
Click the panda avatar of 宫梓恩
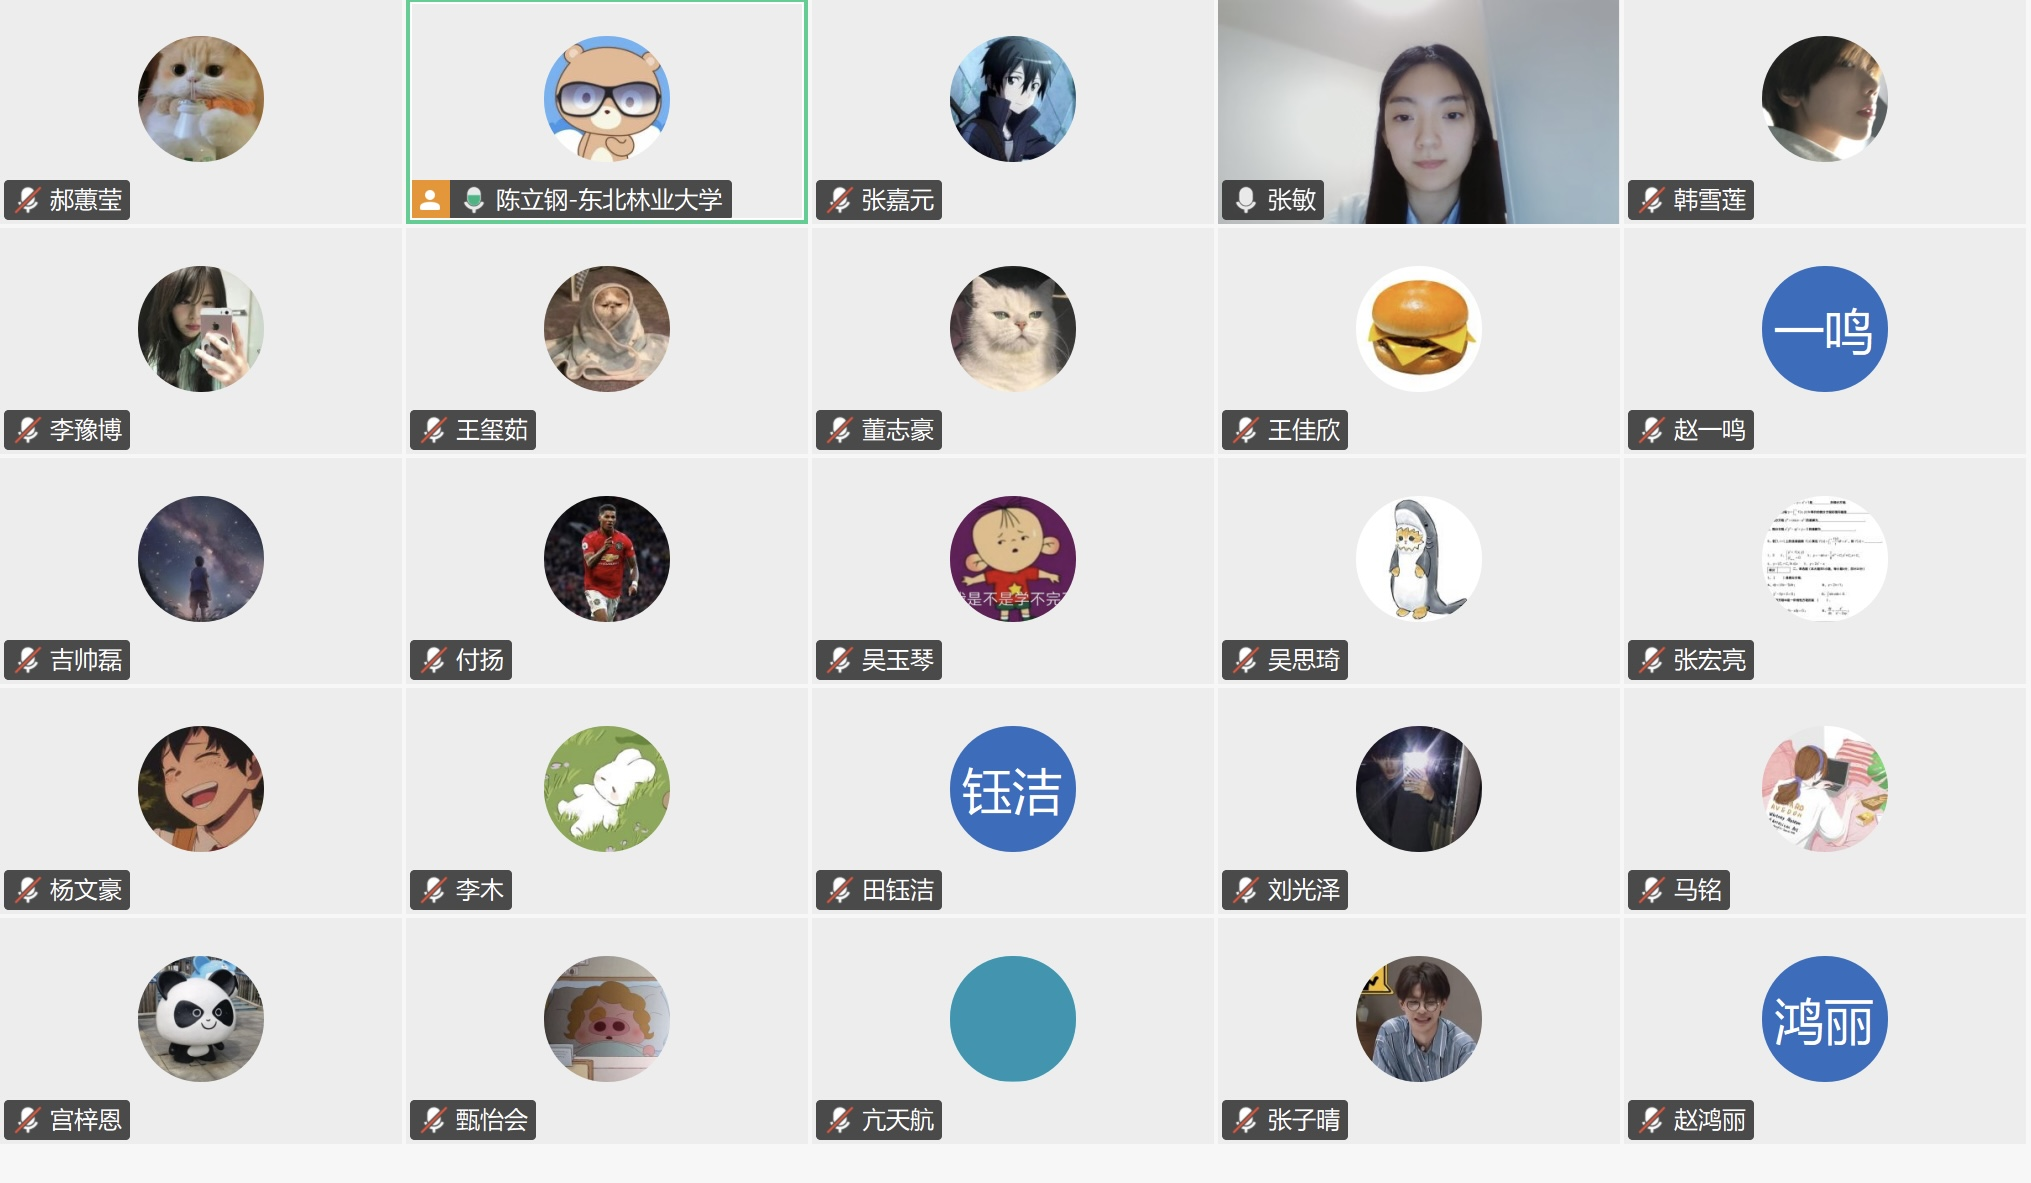(200, 1019)
